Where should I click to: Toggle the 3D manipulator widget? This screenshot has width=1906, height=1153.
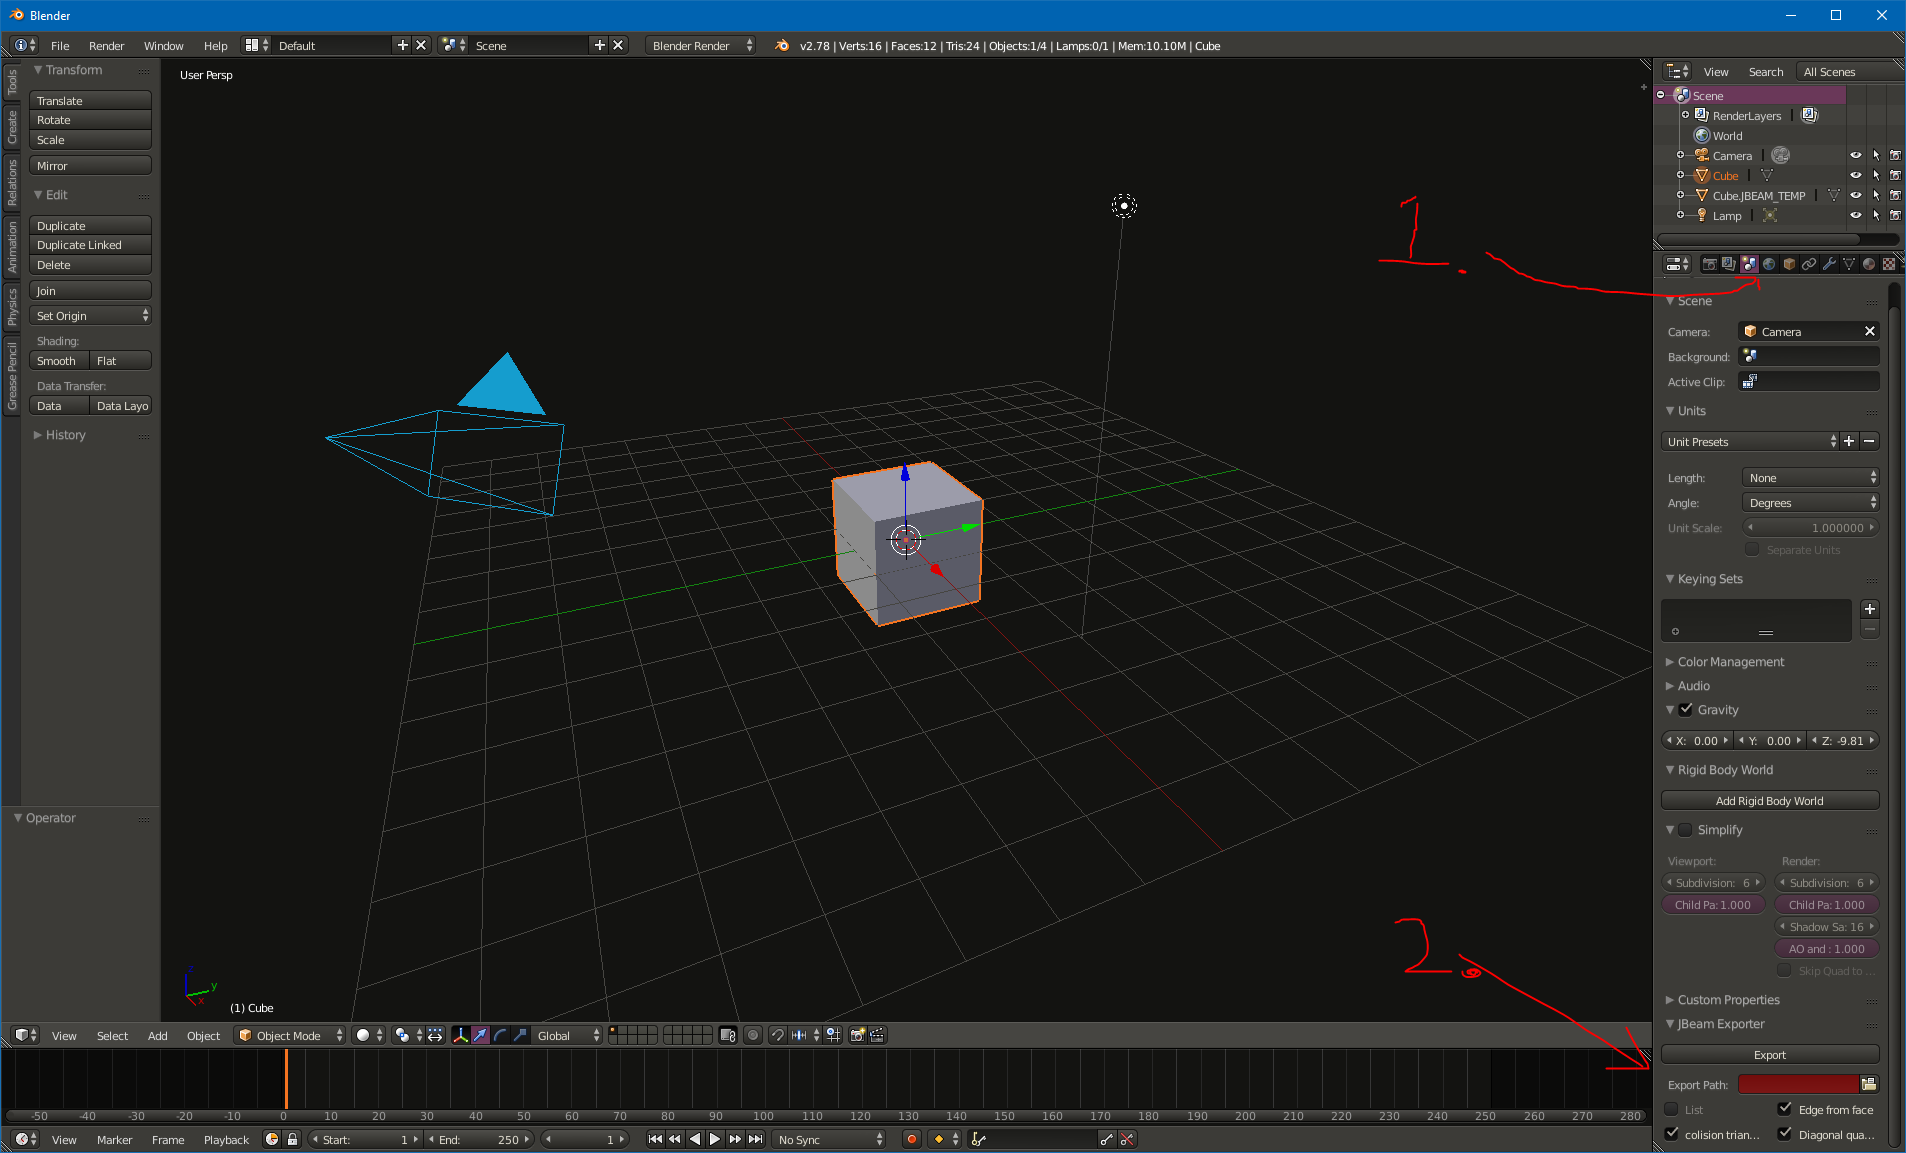[460, 1035]
